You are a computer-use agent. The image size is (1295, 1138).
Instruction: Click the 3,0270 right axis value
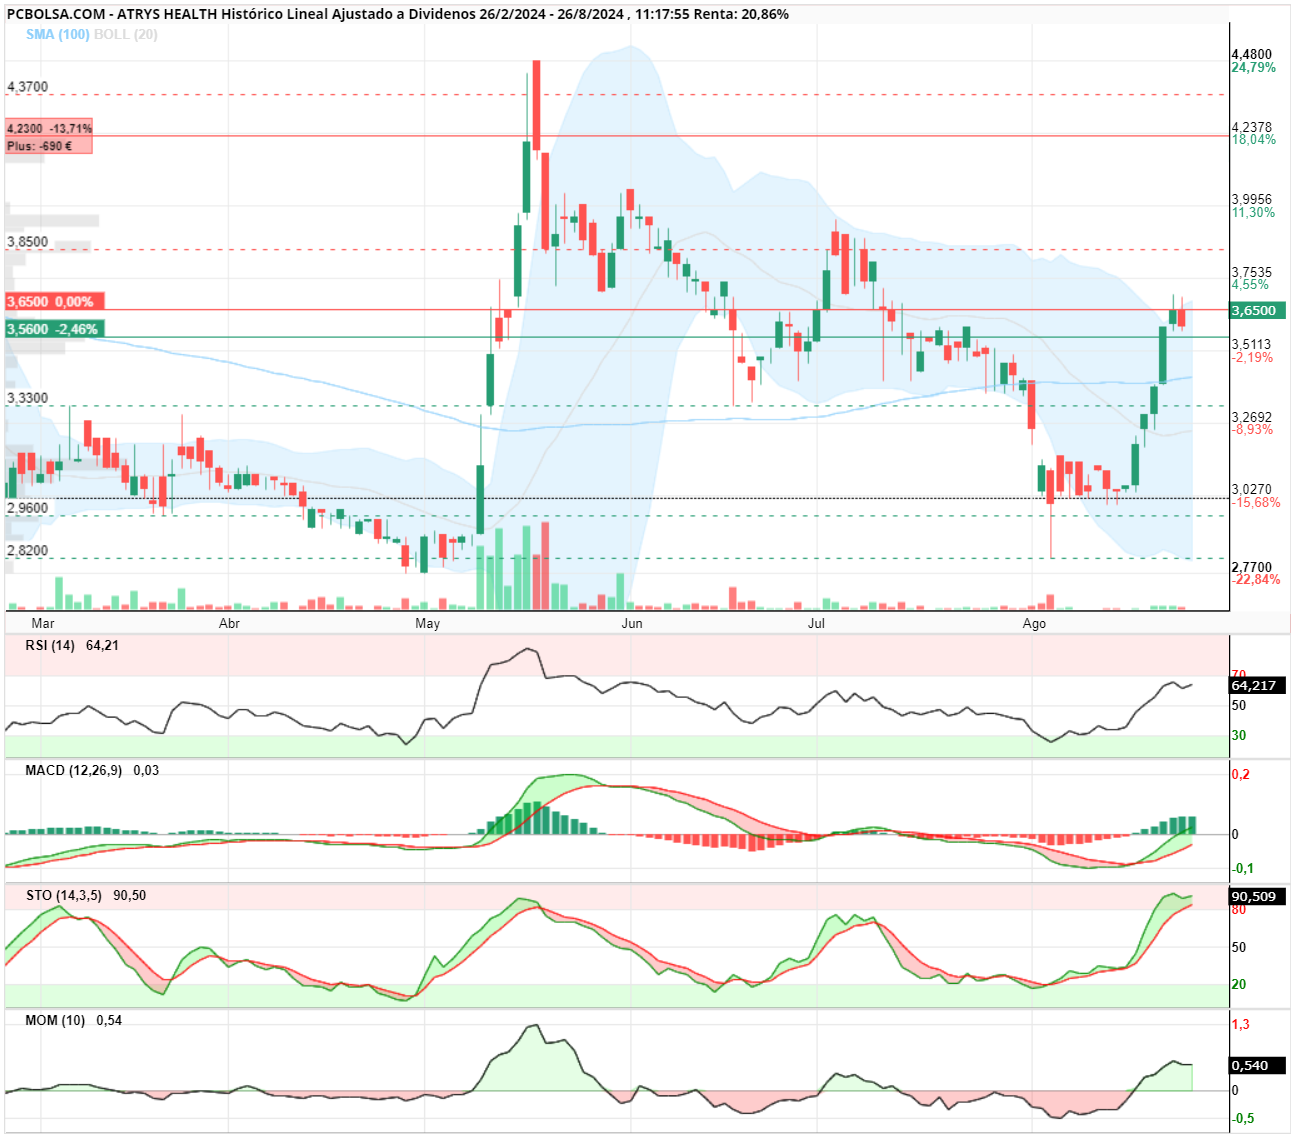[1252, 490]
